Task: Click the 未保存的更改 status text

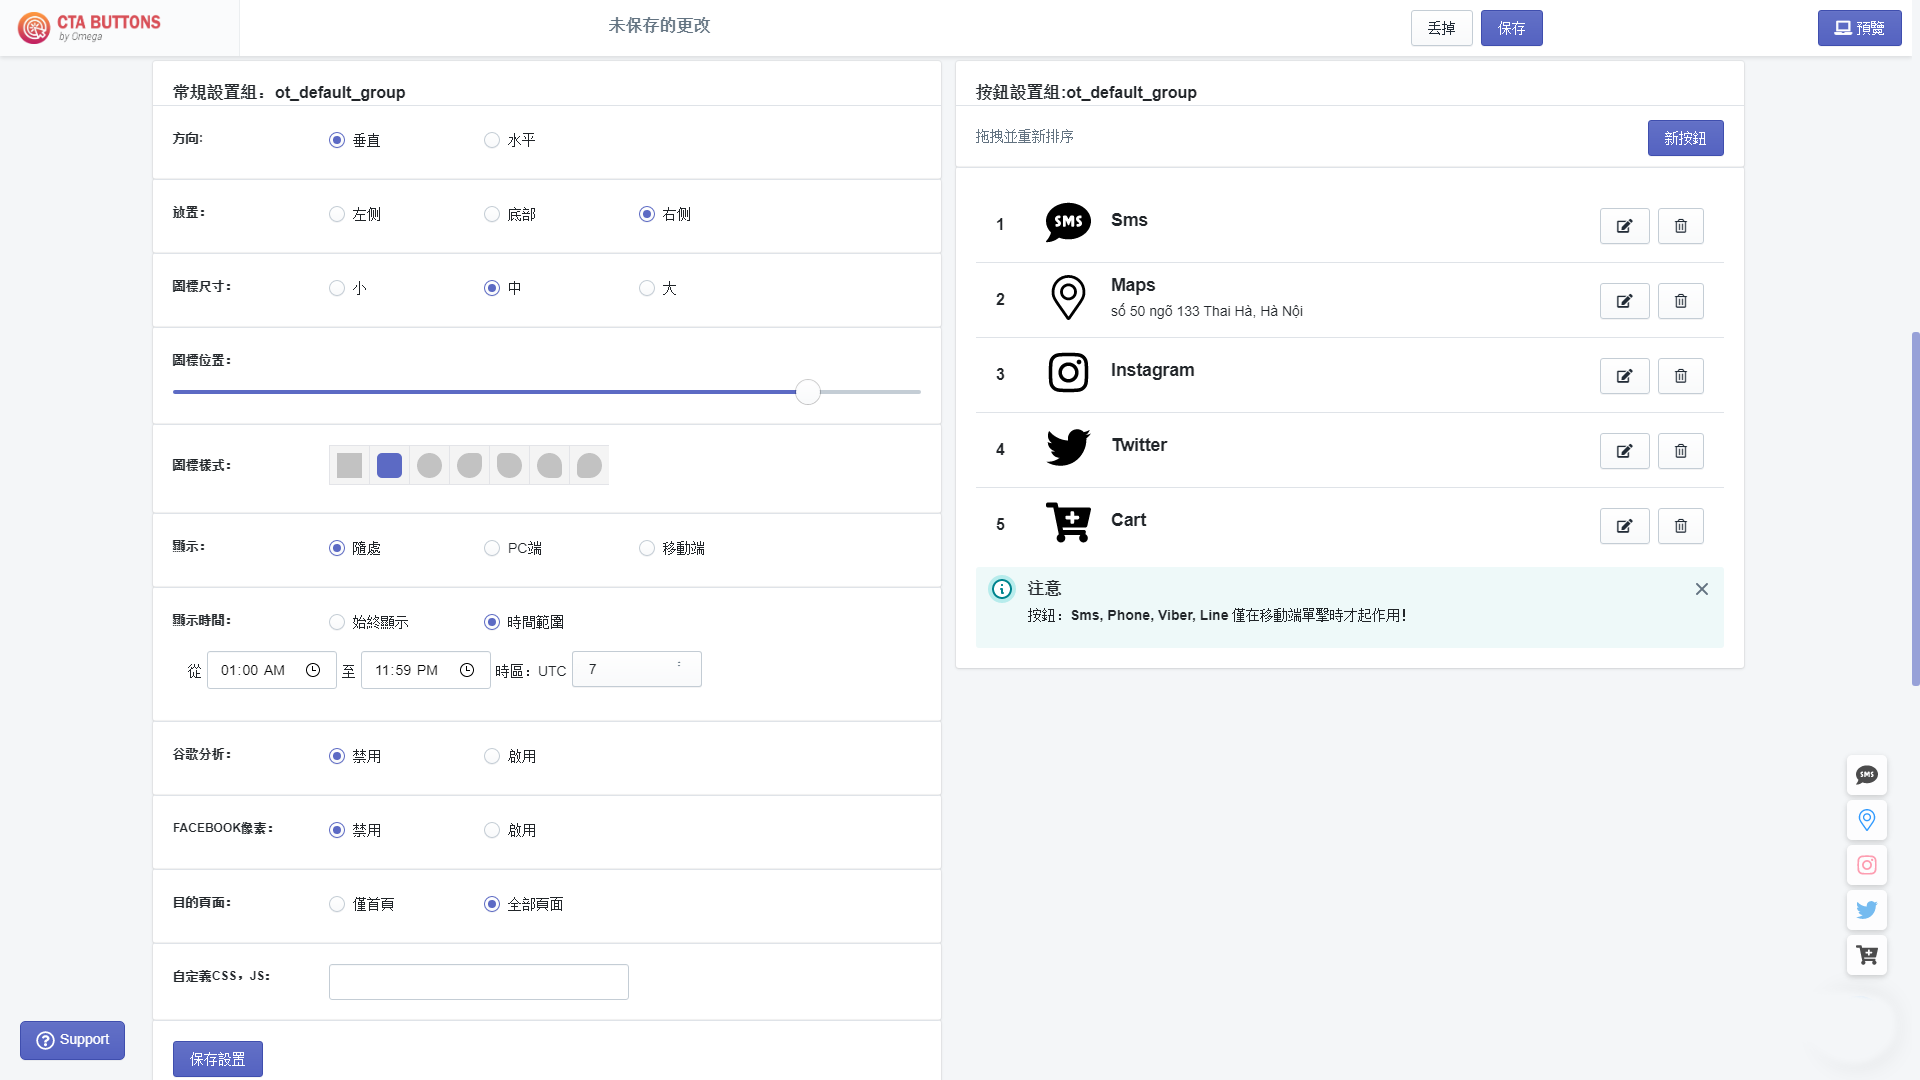Action: (659, 26)
